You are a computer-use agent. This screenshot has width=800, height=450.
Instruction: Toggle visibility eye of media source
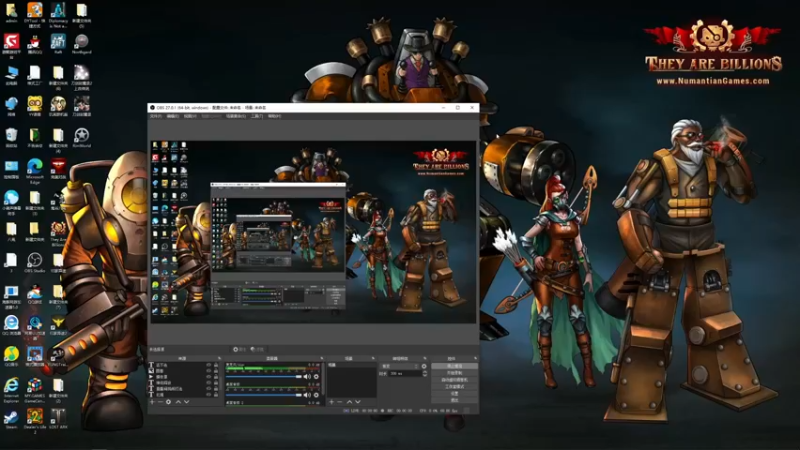point(209,377)
